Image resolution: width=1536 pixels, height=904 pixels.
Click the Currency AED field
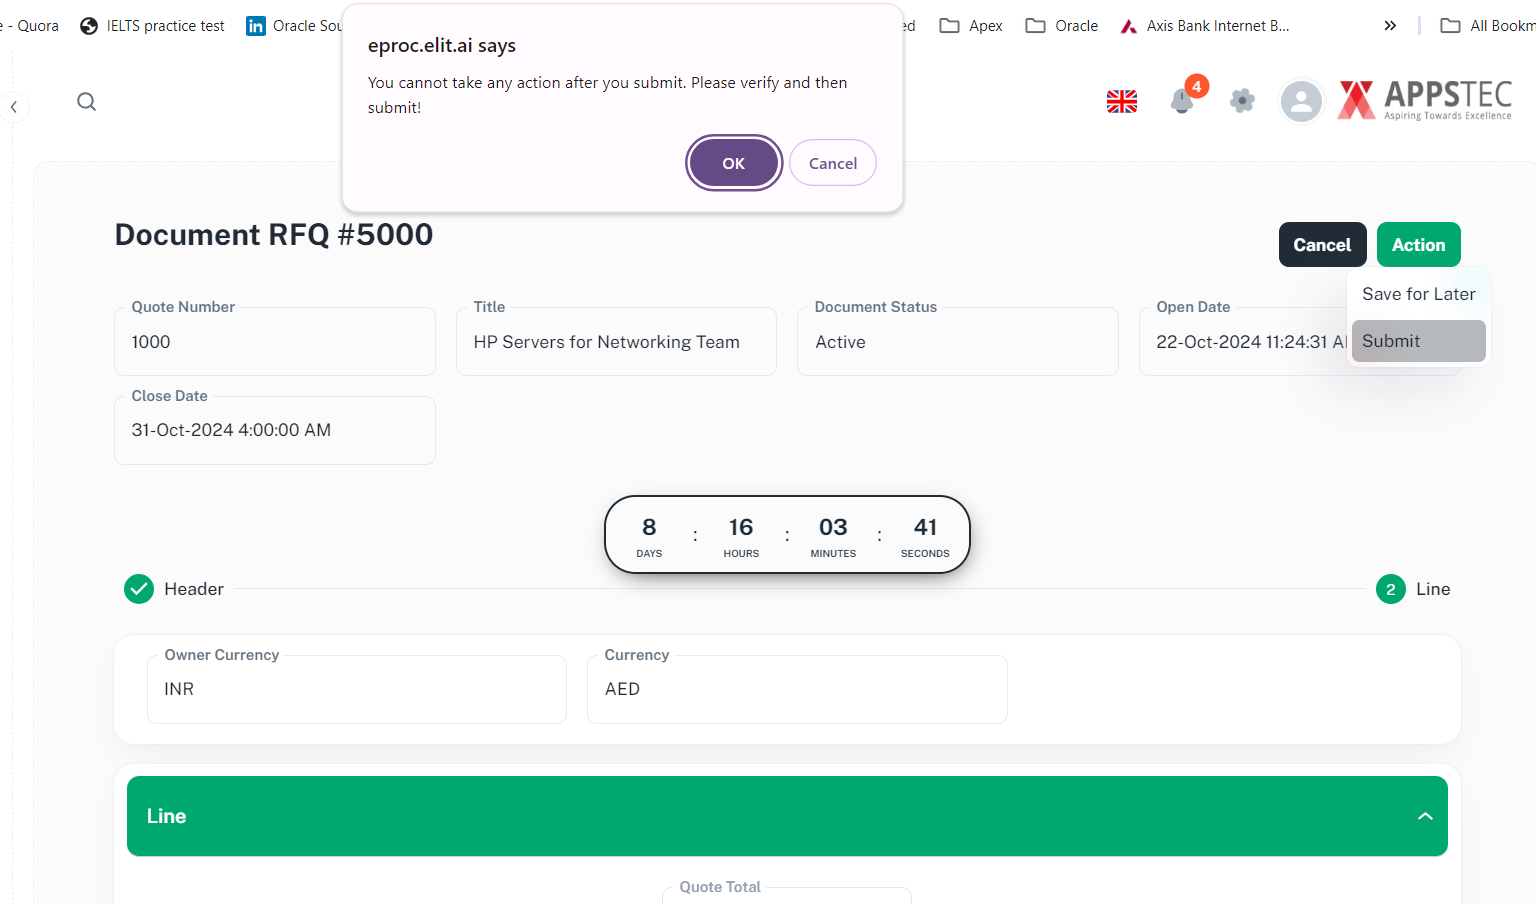796,689
